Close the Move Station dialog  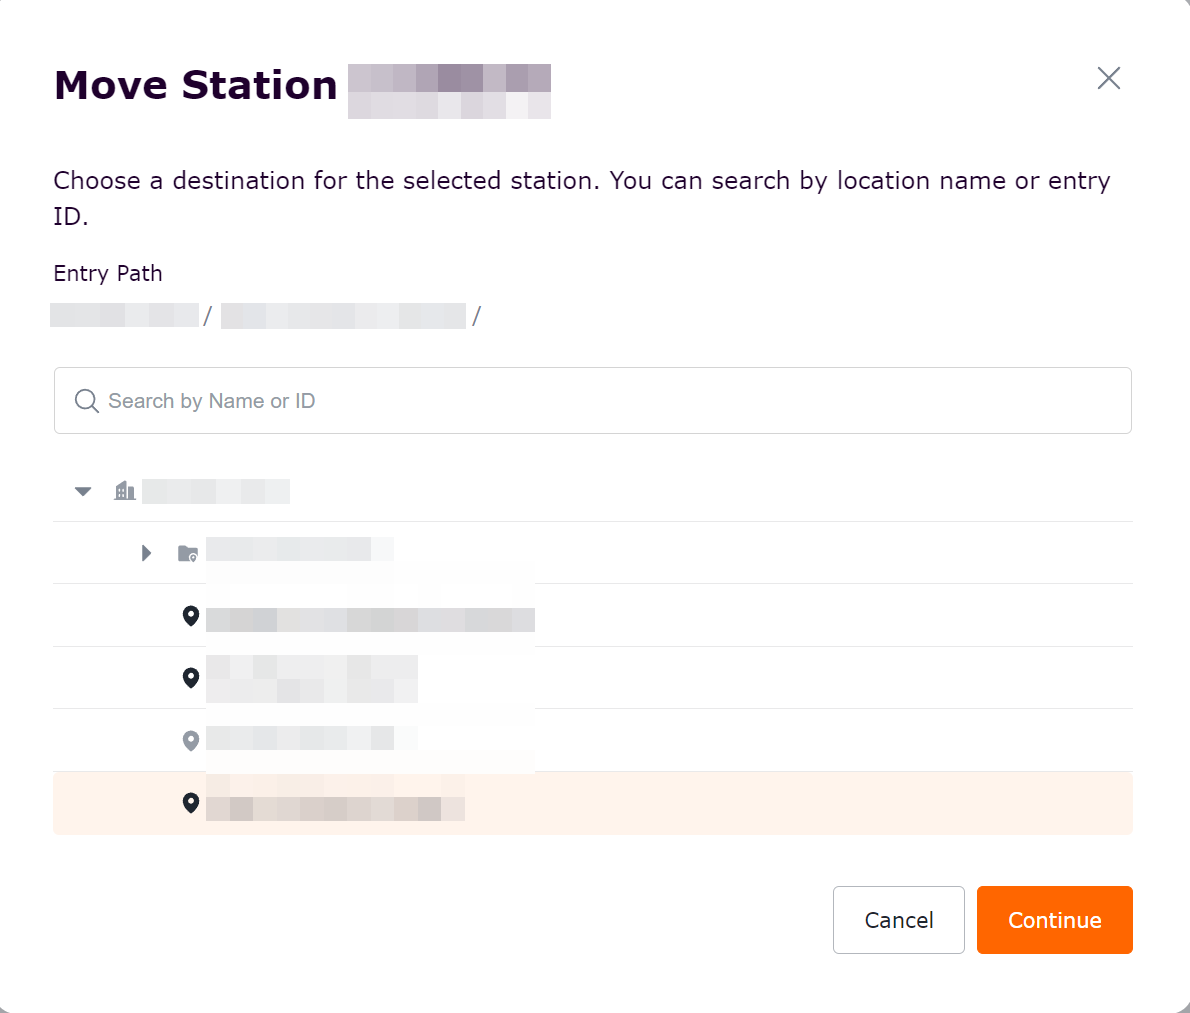[1108, 79]
